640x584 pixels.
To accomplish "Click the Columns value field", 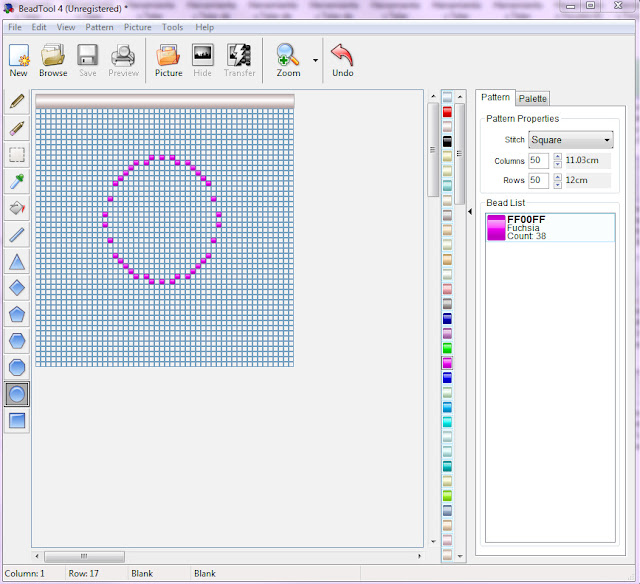I will 538,160.
